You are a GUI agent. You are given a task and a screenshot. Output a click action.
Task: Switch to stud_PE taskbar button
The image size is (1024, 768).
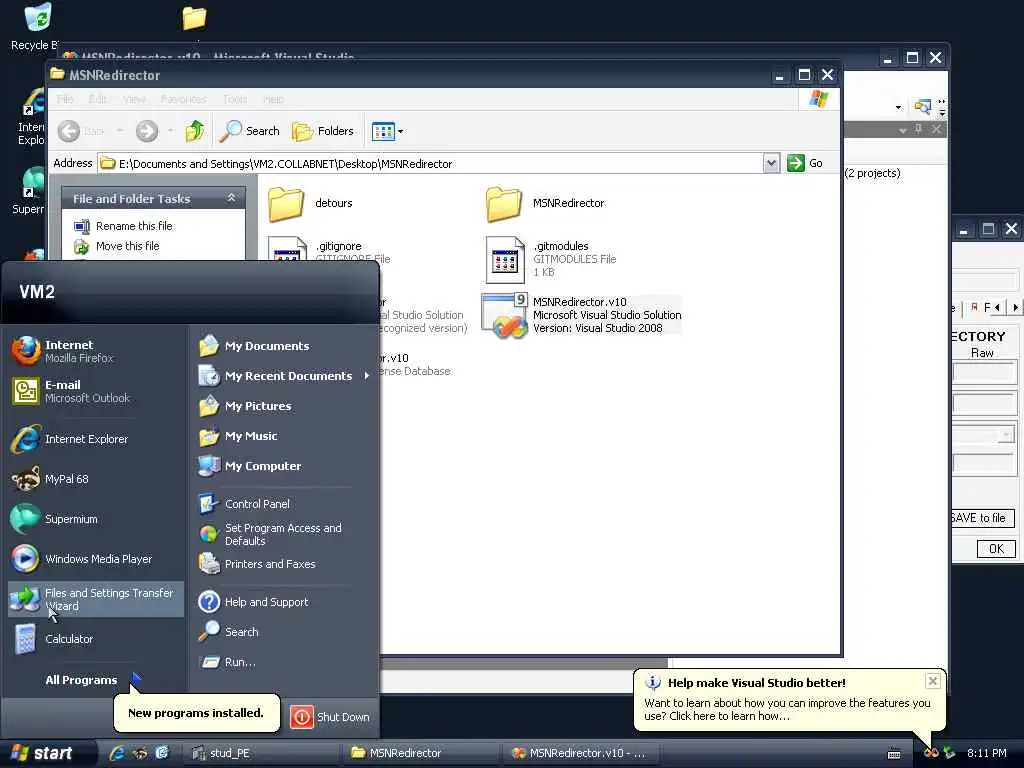point(261,753)
